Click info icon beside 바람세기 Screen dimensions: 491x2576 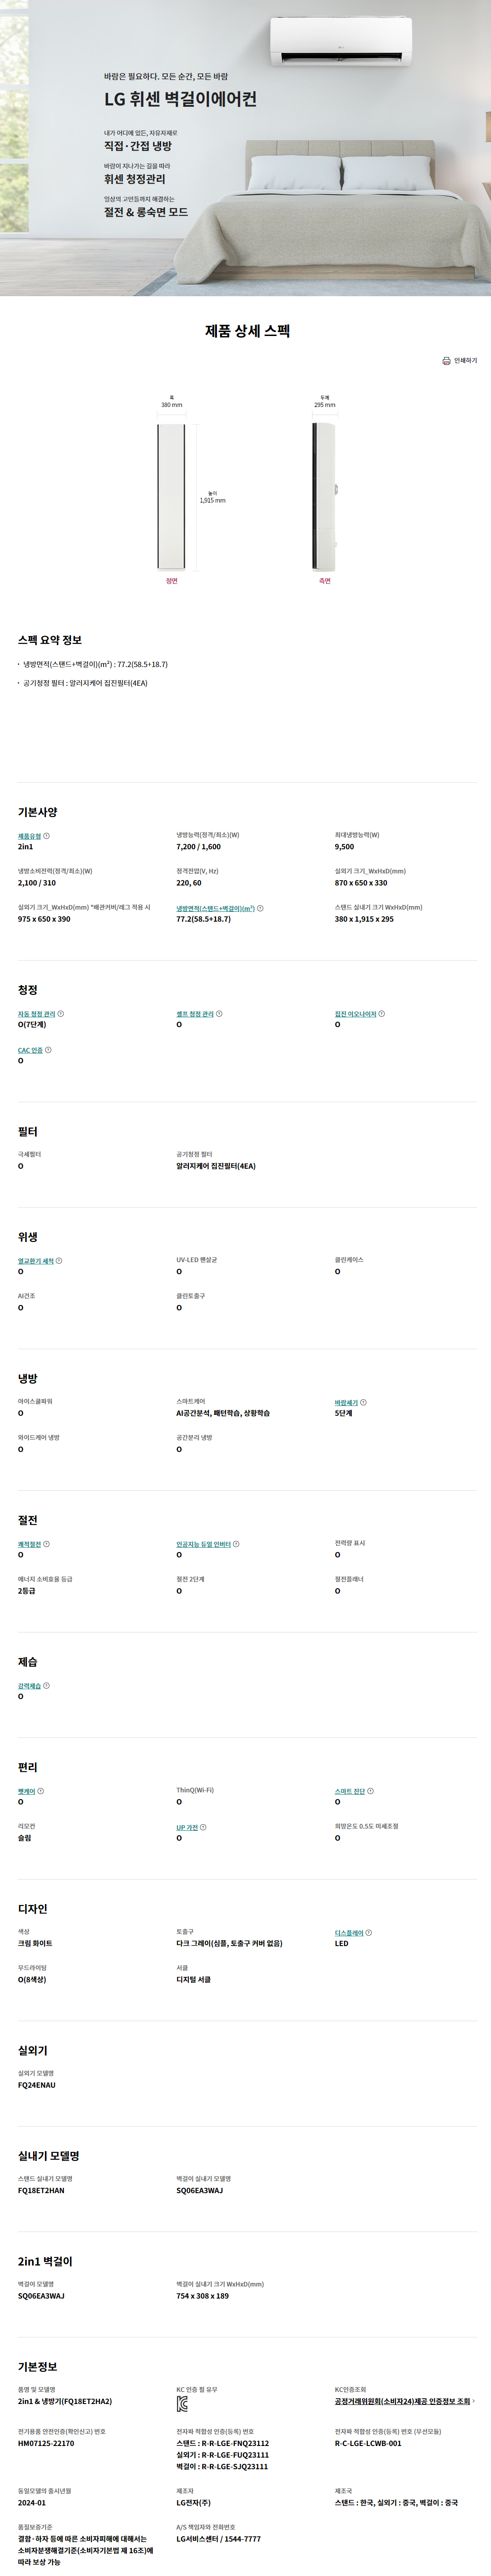pyautogui.click(x=363, y=1402)
